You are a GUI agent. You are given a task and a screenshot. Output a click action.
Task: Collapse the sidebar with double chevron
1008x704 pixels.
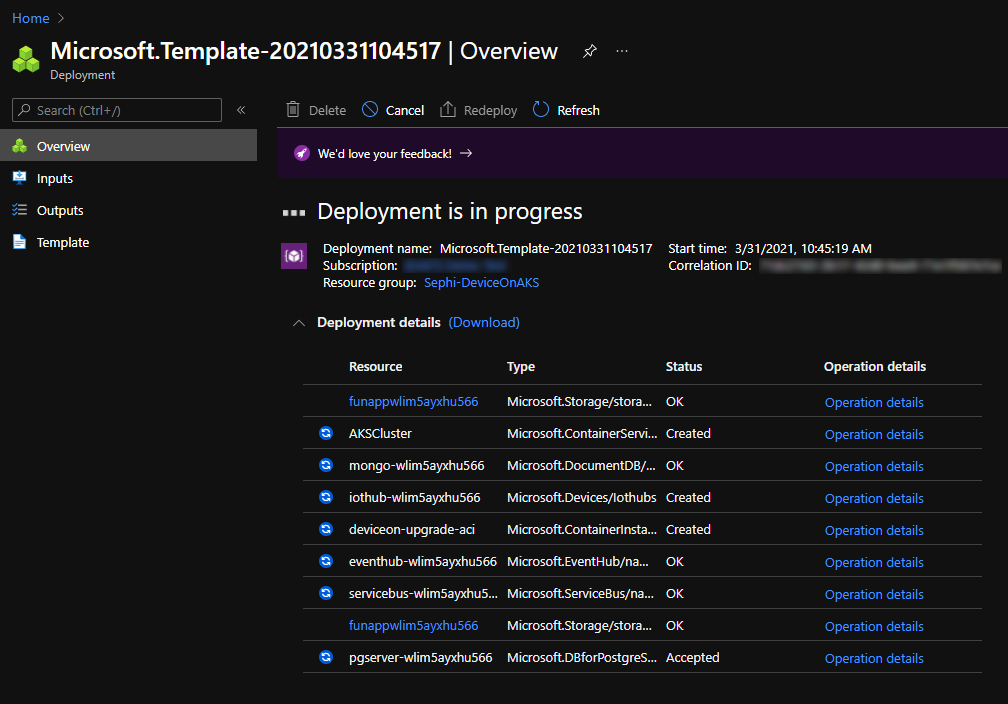[x=241, y=110]
